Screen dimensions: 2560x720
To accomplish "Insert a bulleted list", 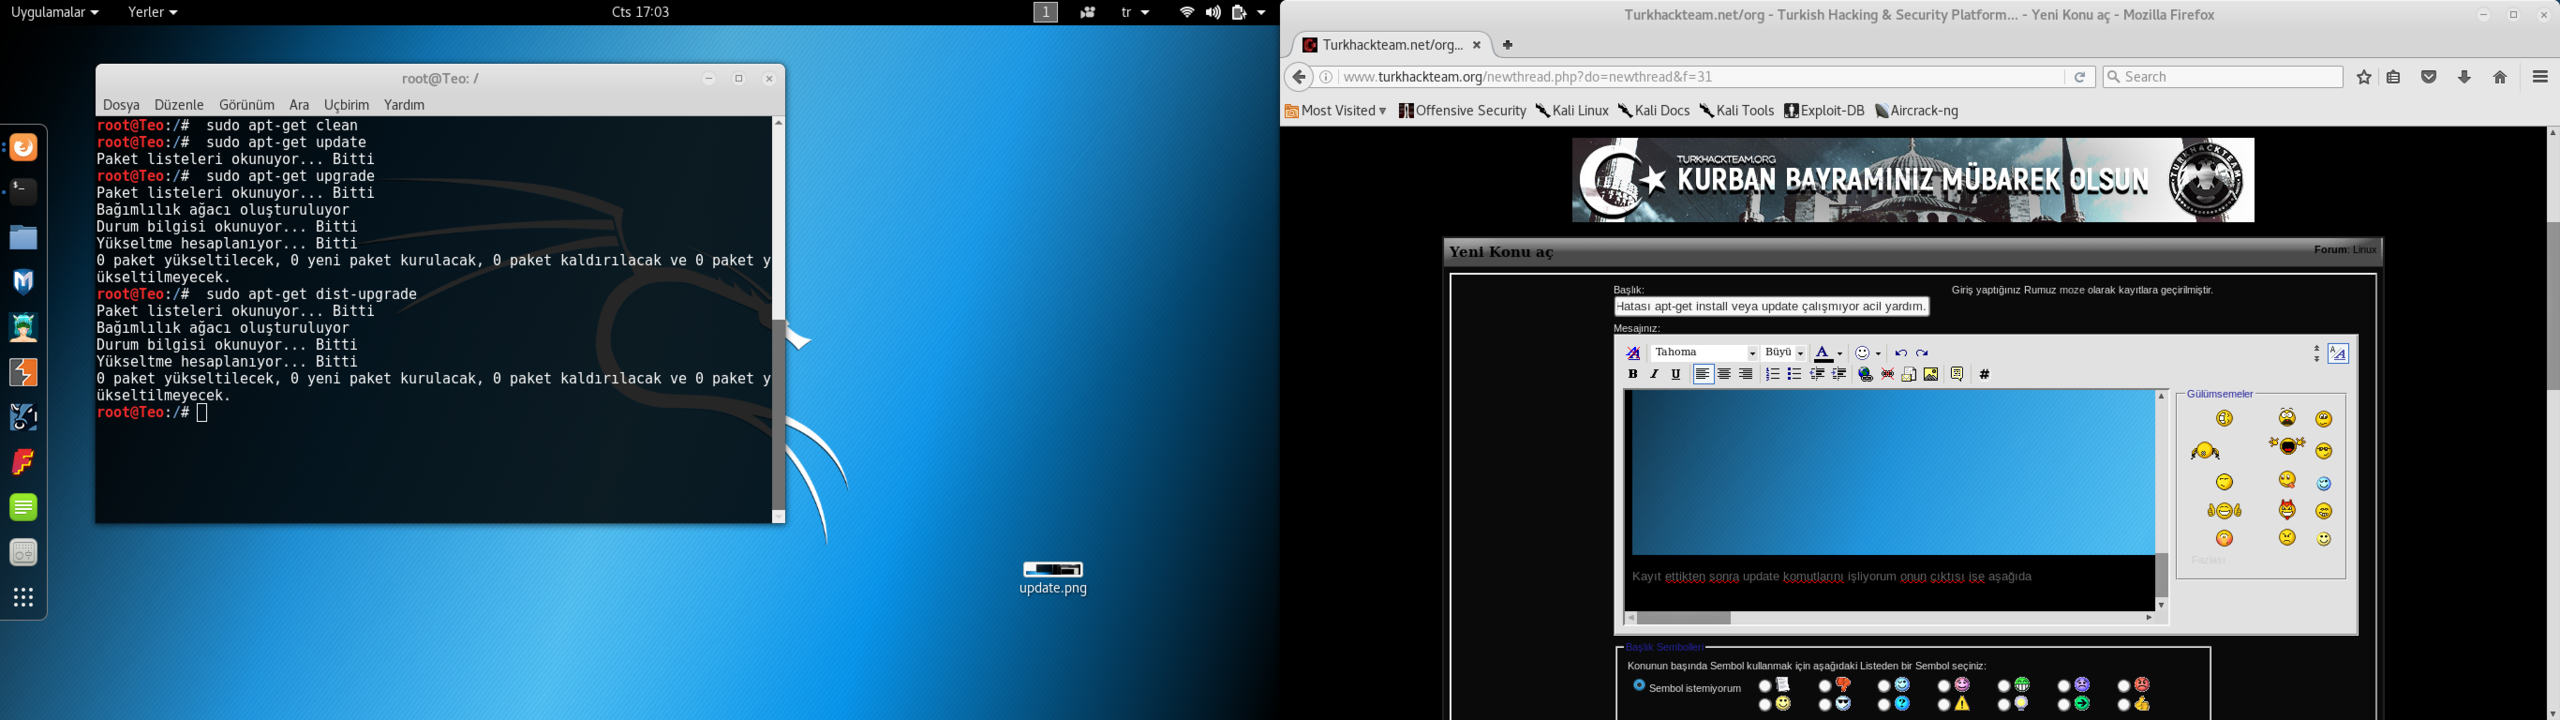I will 1794,374.
